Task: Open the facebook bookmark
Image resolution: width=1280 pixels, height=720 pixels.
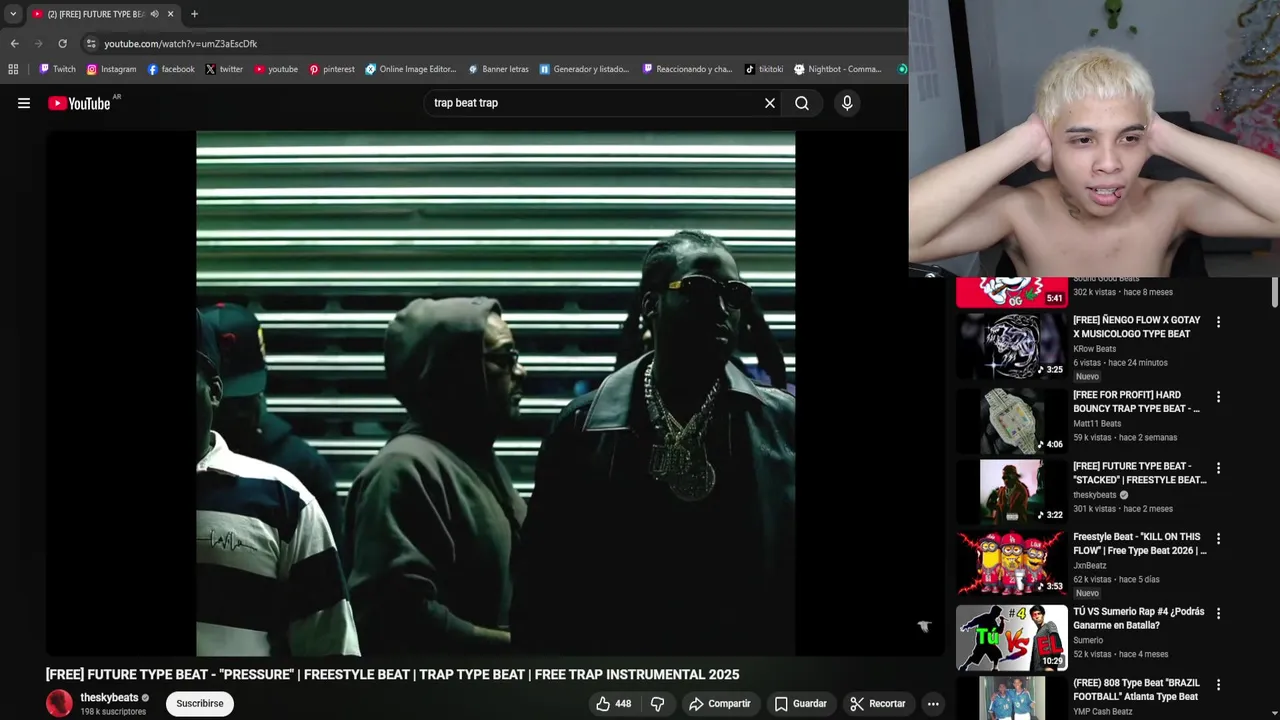Action: point(171,69)
